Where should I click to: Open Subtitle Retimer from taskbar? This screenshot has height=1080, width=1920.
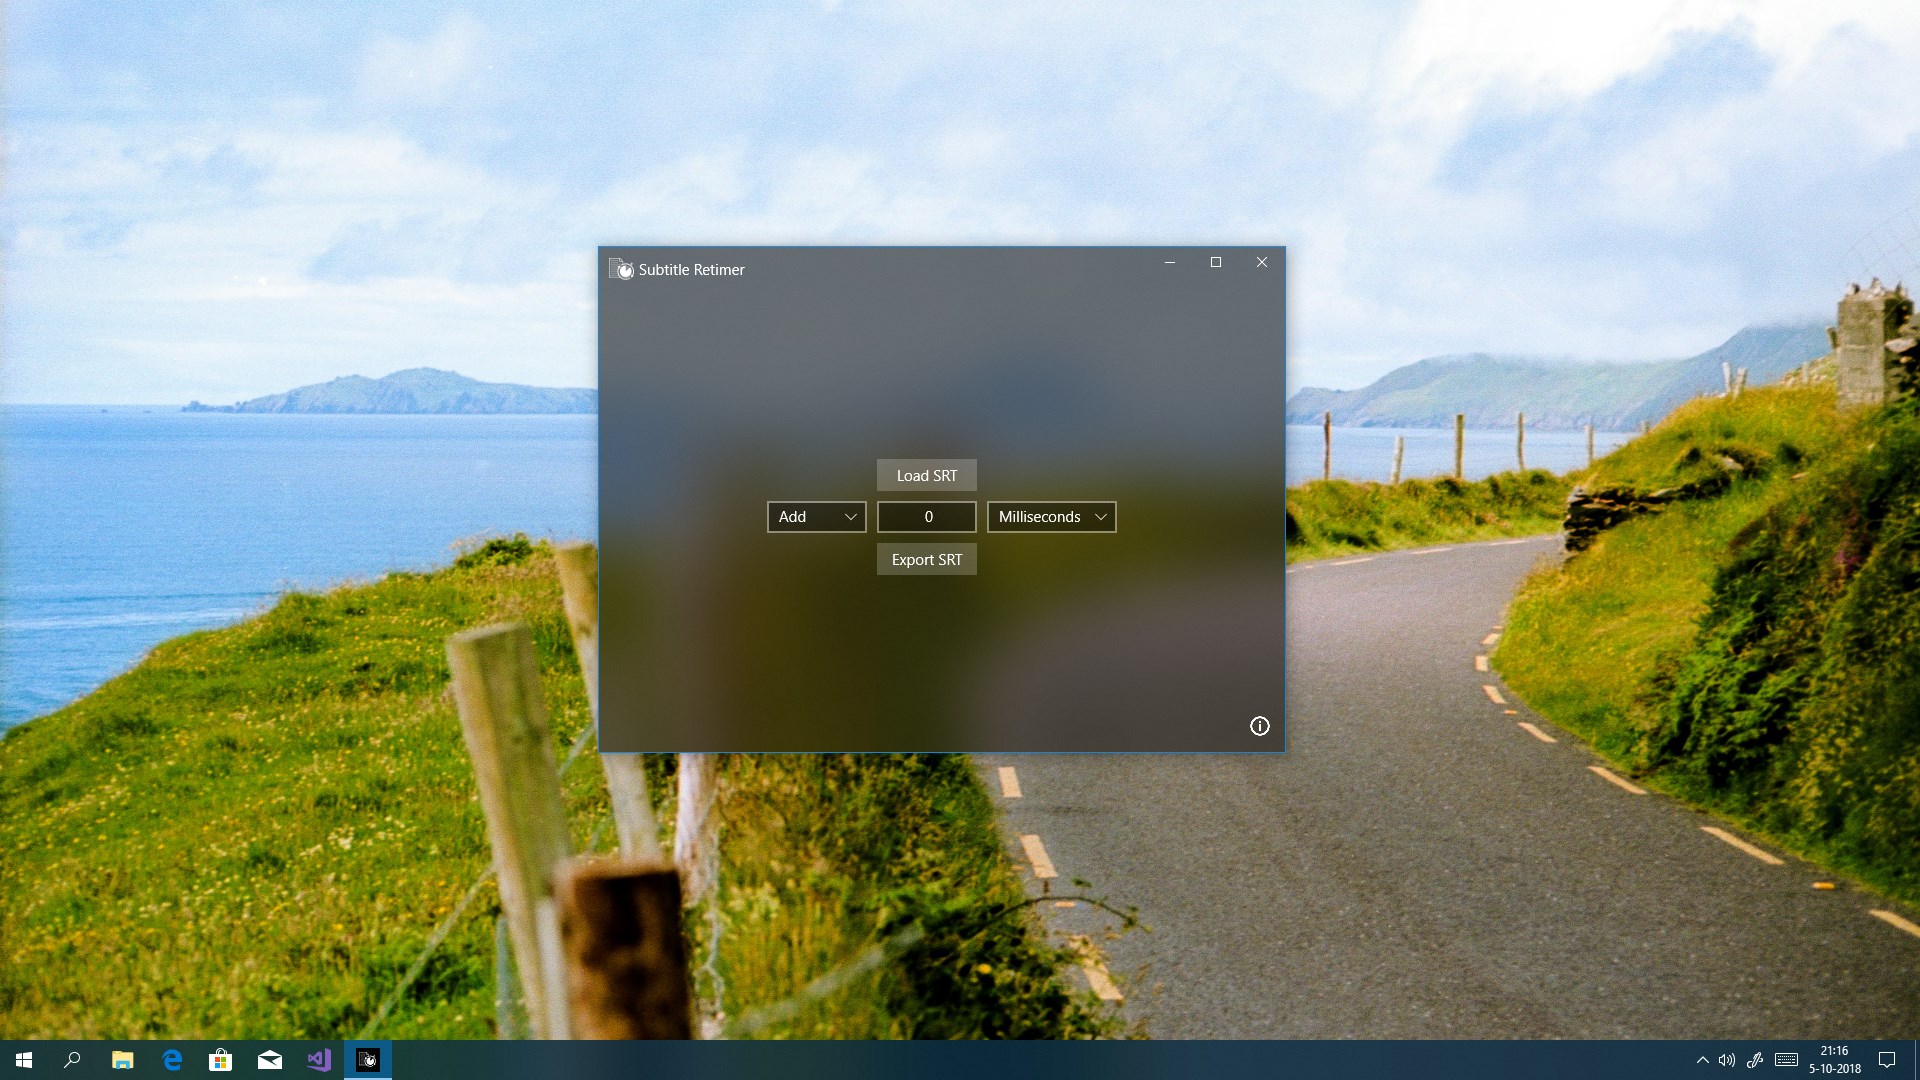pyautogui.click(x=368, y=1060)
